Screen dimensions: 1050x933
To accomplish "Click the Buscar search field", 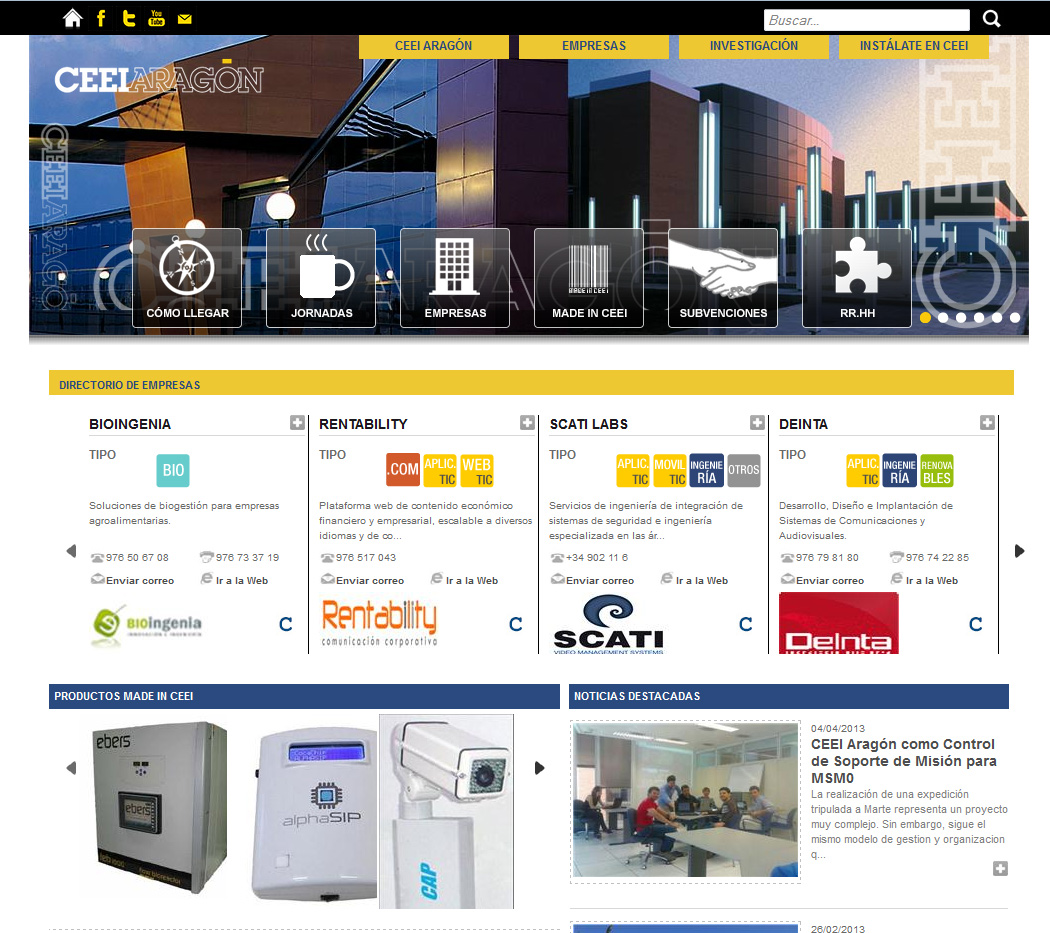I will (x=867, y=20).
